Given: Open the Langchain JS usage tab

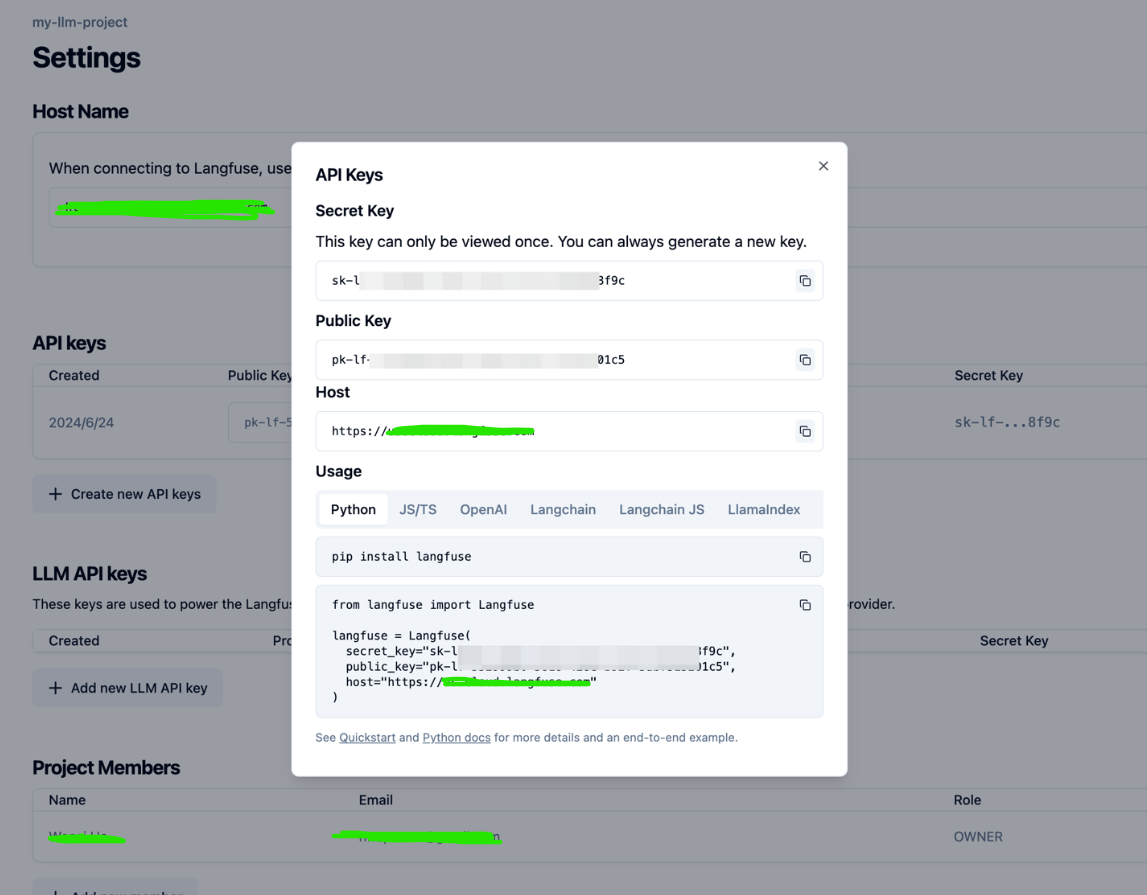Looking at the screenshot, I should click(661, 510).
